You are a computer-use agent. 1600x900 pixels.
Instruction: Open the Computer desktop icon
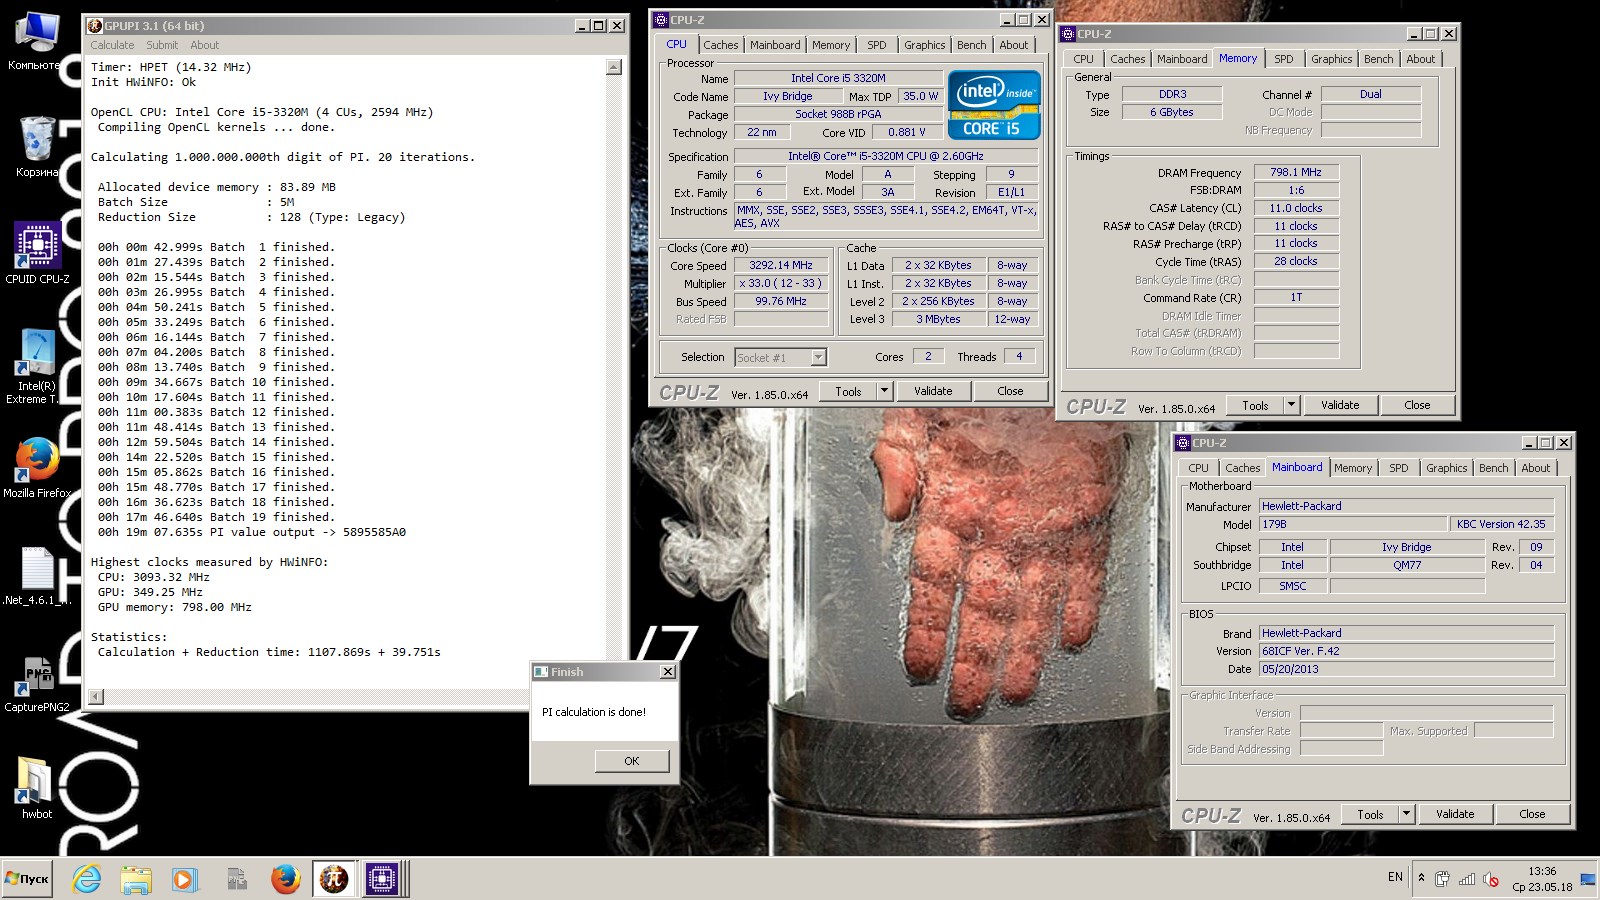36,42
